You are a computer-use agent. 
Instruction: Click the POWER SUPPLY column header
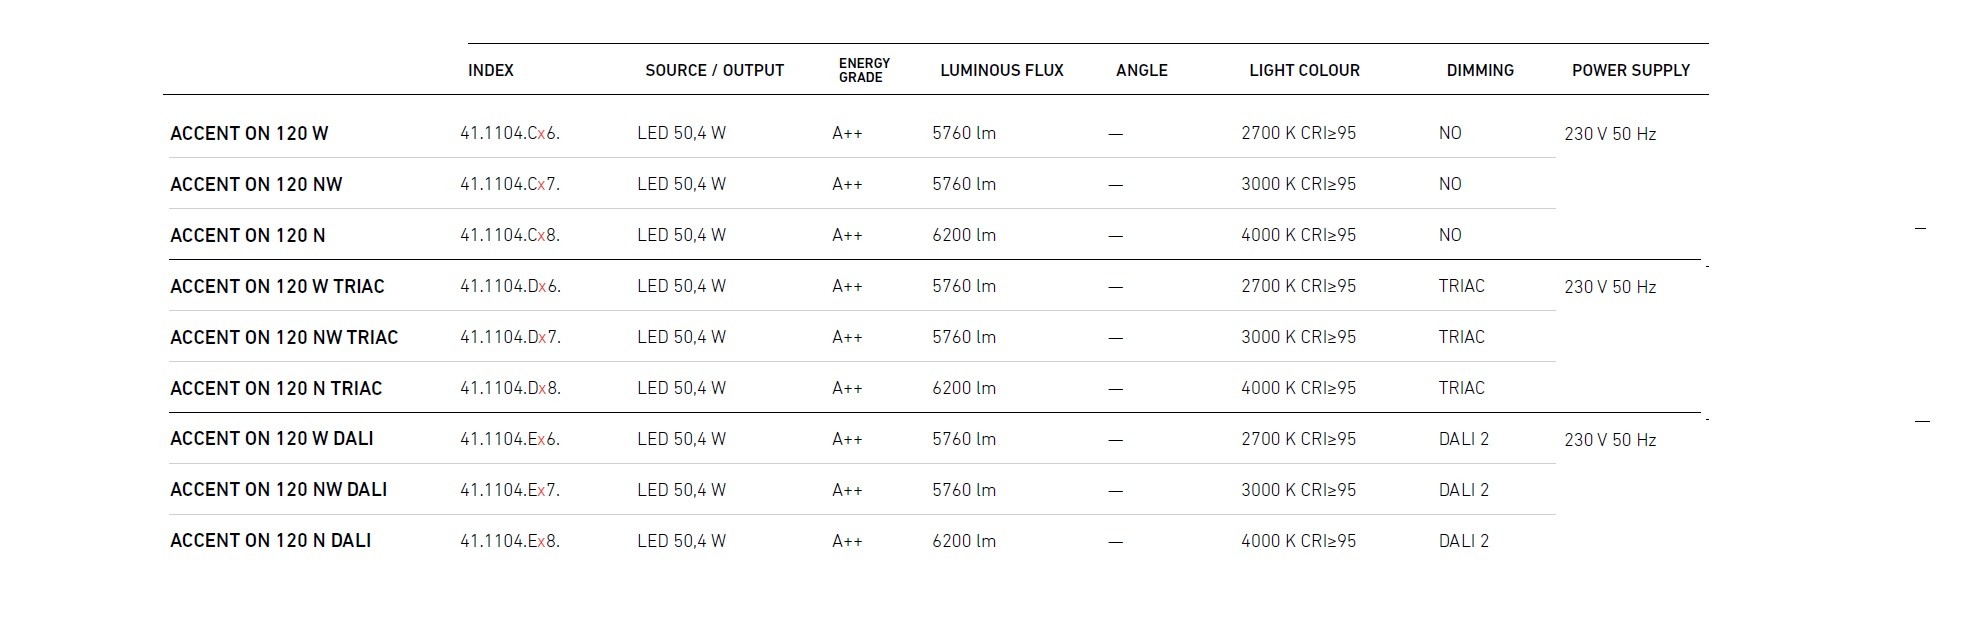1630,70
